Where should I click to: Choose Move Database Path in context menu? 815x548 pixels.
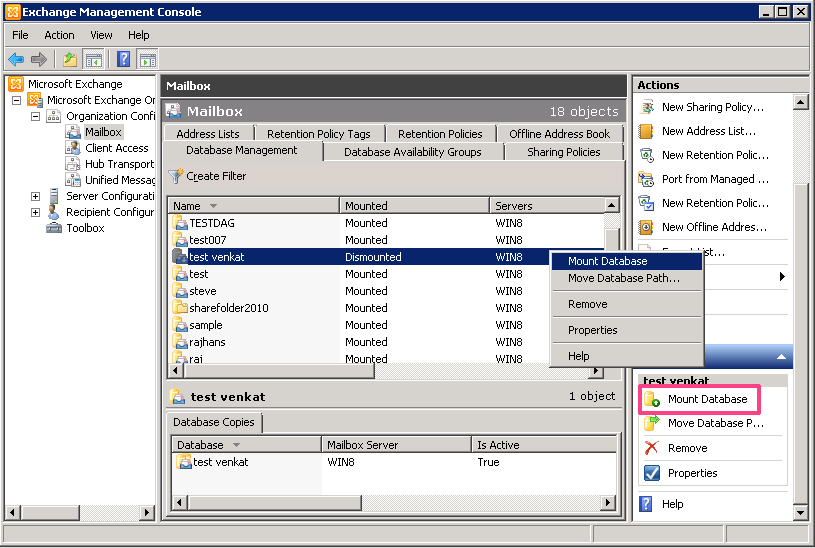pyautogui.click(x=627, y=278)
